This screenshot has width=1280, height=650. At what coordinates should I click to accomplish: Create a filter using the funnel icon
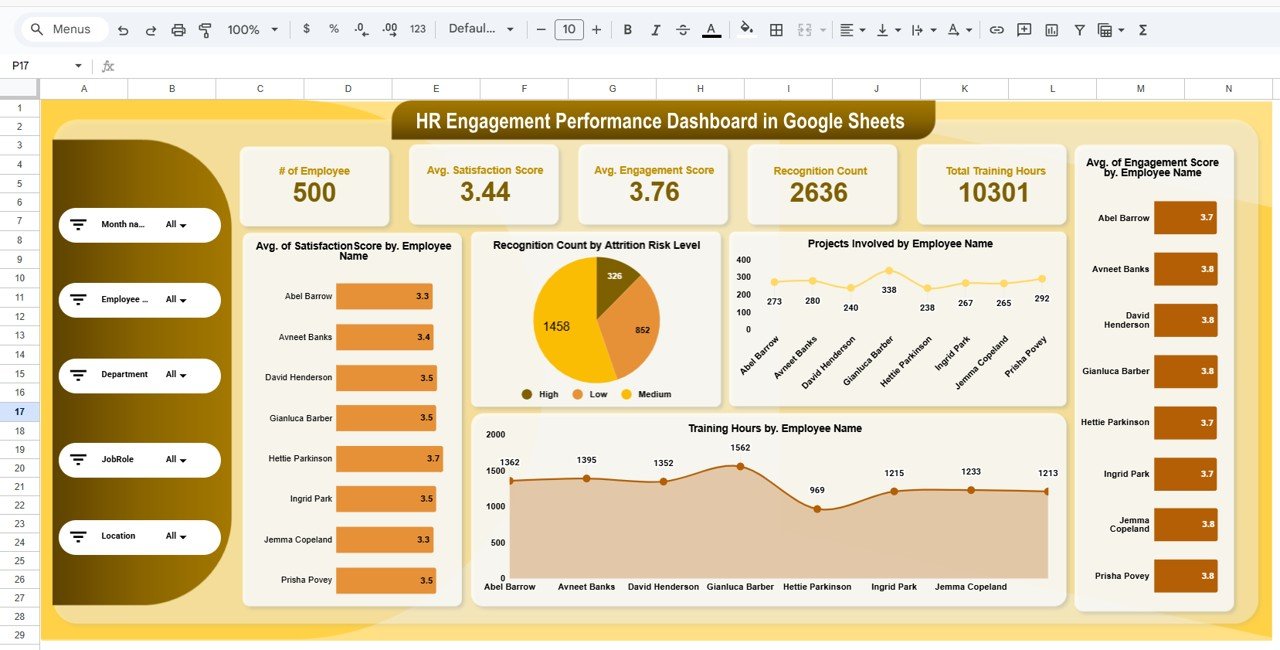click(x=1079, y=29)
